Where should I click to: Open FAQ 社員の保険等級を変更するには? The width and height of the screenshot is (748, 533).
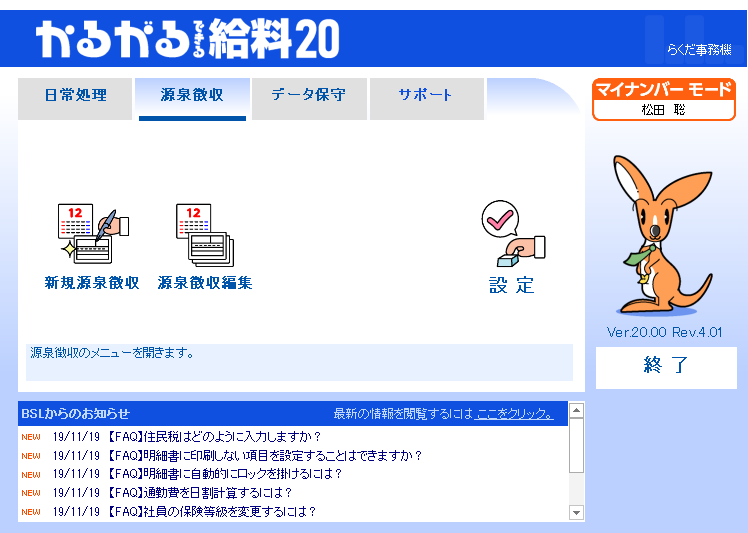click(x=210, y=512)
